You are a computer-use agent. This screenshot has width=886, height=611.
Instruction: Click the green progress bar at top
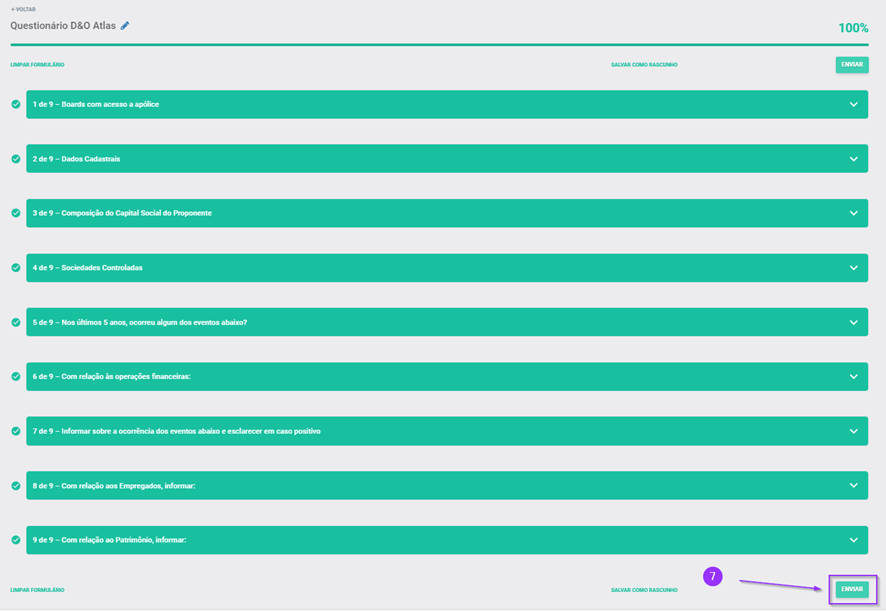tap(440, 45)
